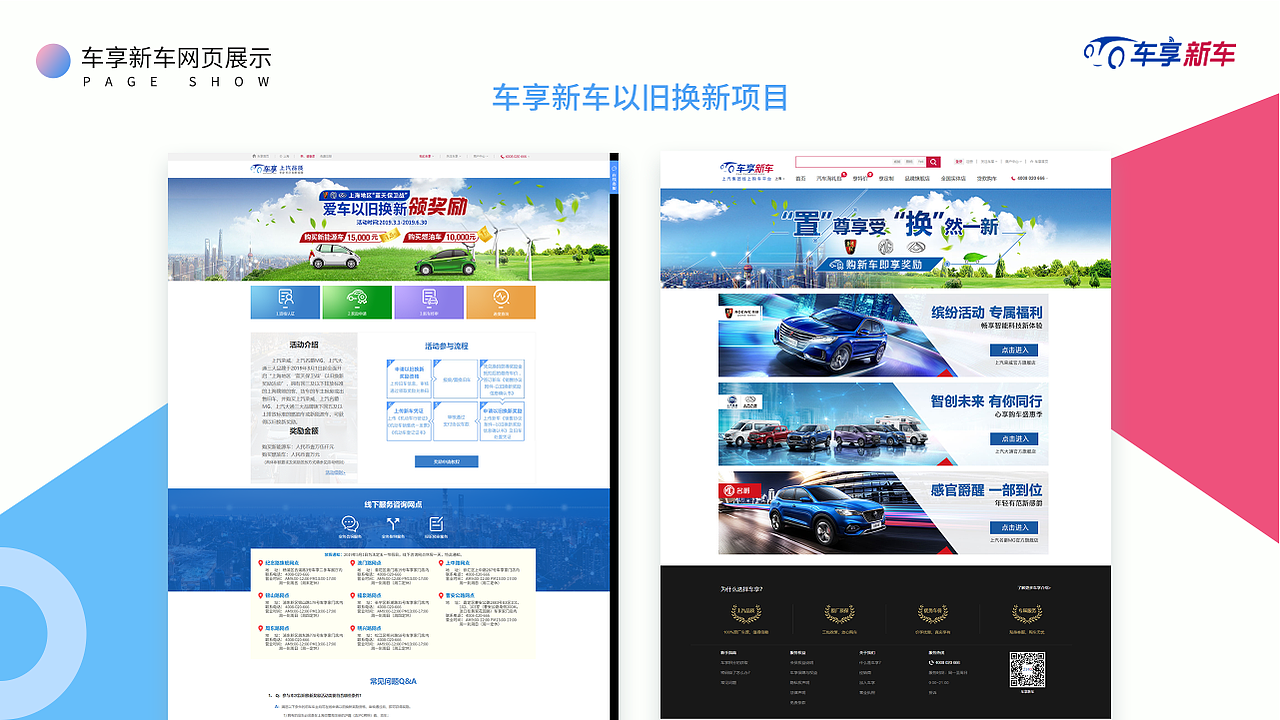This screenshot has width=1280, height=720.
Task: Click the 车享新车 logo on right page
Action: (x=746, y=166)
